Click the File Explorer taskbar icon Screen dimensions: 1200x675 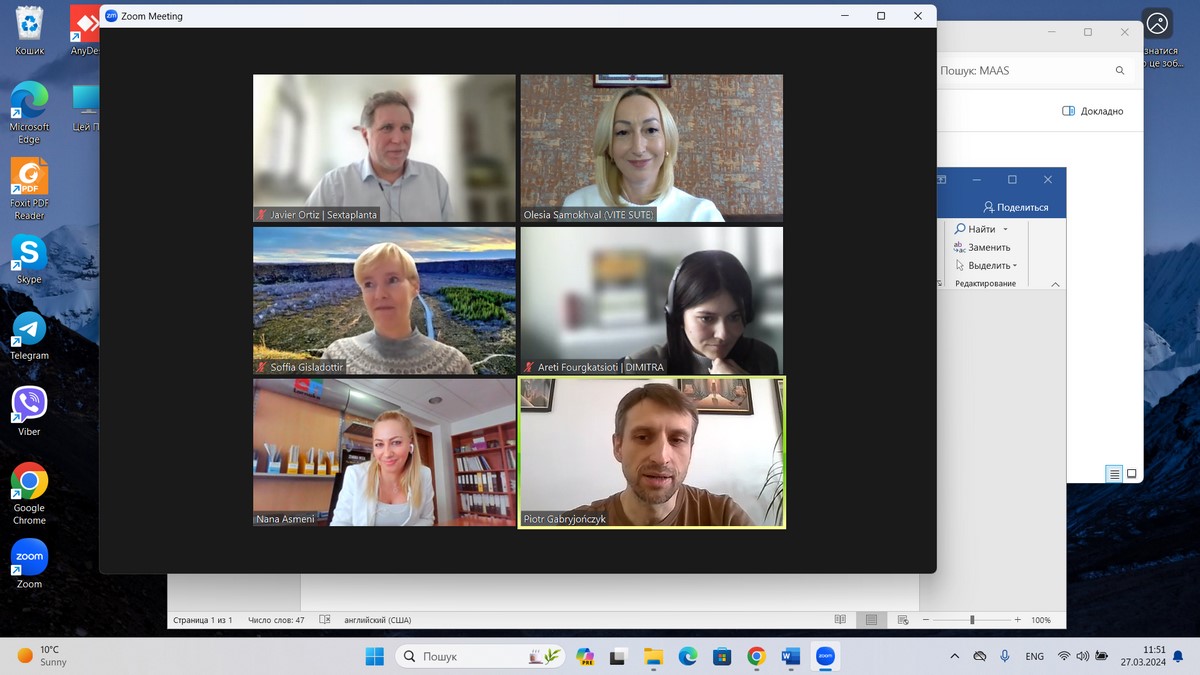[x=653, y=656]
